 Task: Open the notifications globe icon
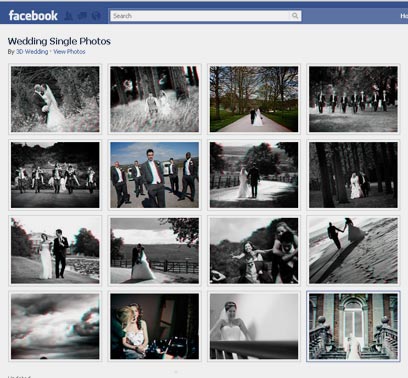coord(96,16)
